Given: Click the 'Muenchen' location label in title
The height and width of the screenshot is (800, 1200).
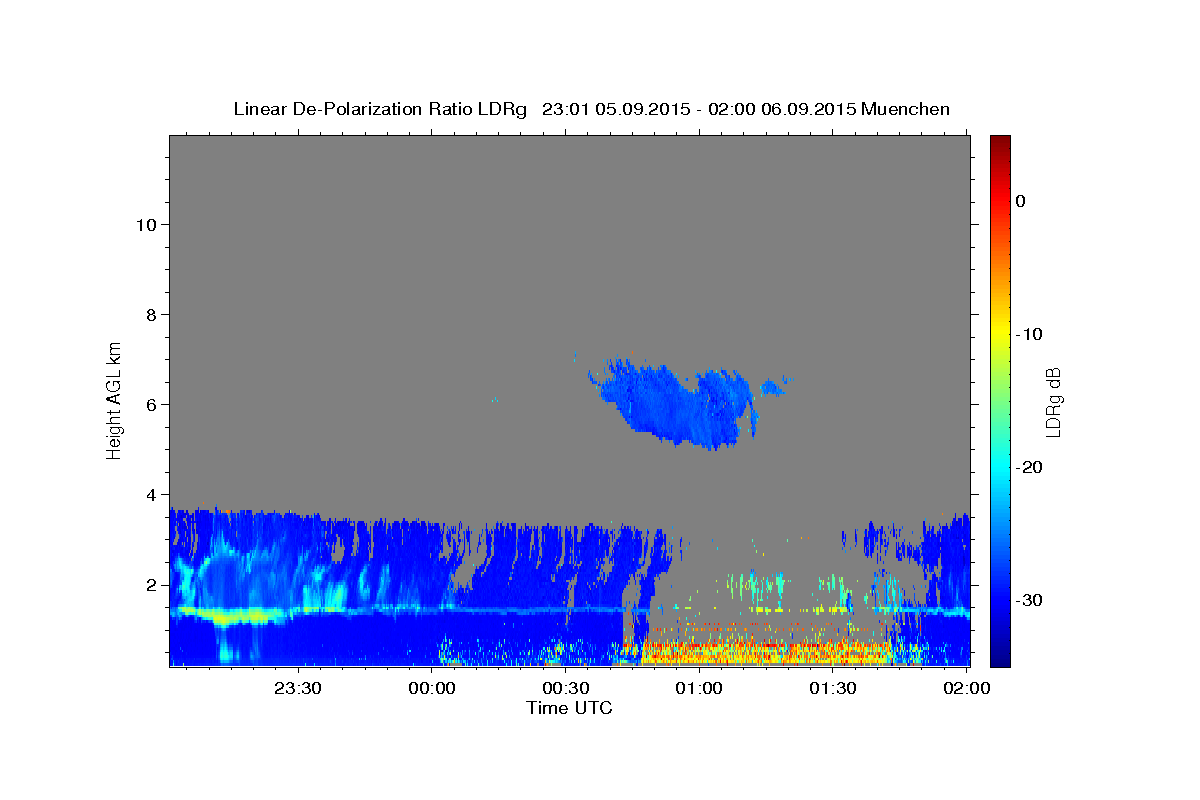Looking at the screenshot, I should (x=906, y=109).
